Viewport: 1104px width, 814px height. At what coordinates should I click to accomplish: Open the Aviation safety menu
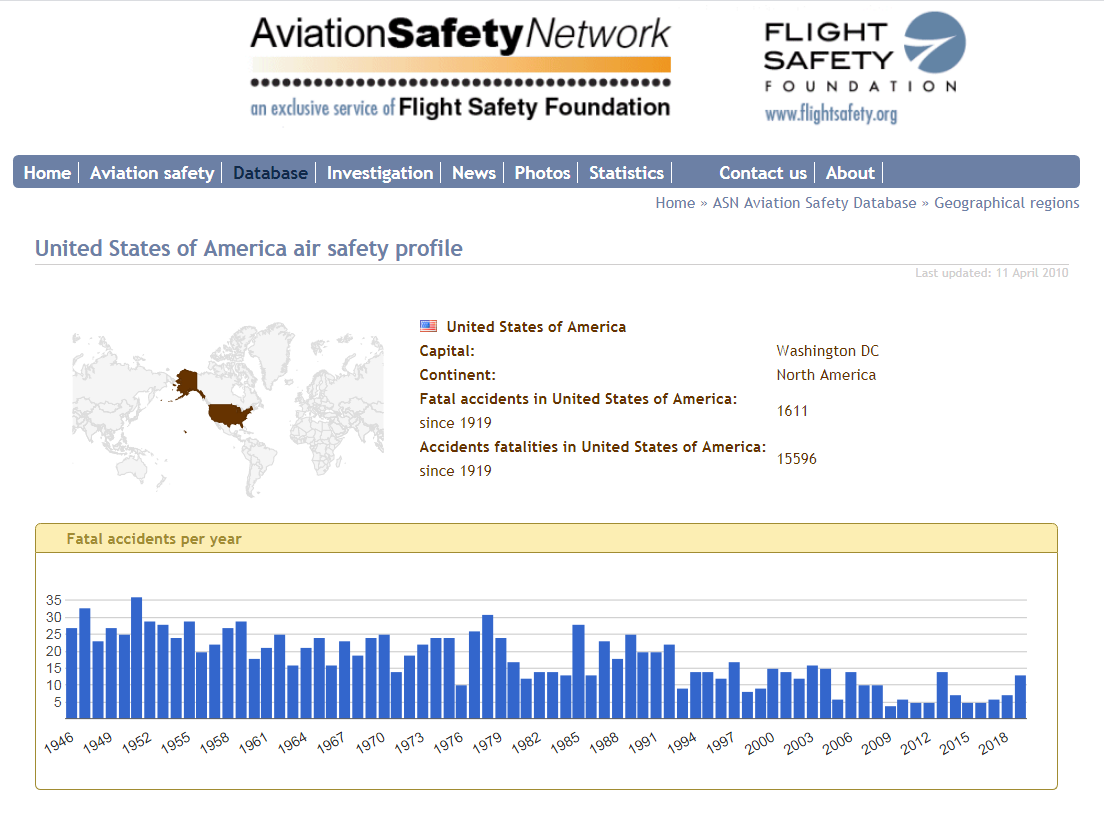pyautogui.click(x=152, y=173)
